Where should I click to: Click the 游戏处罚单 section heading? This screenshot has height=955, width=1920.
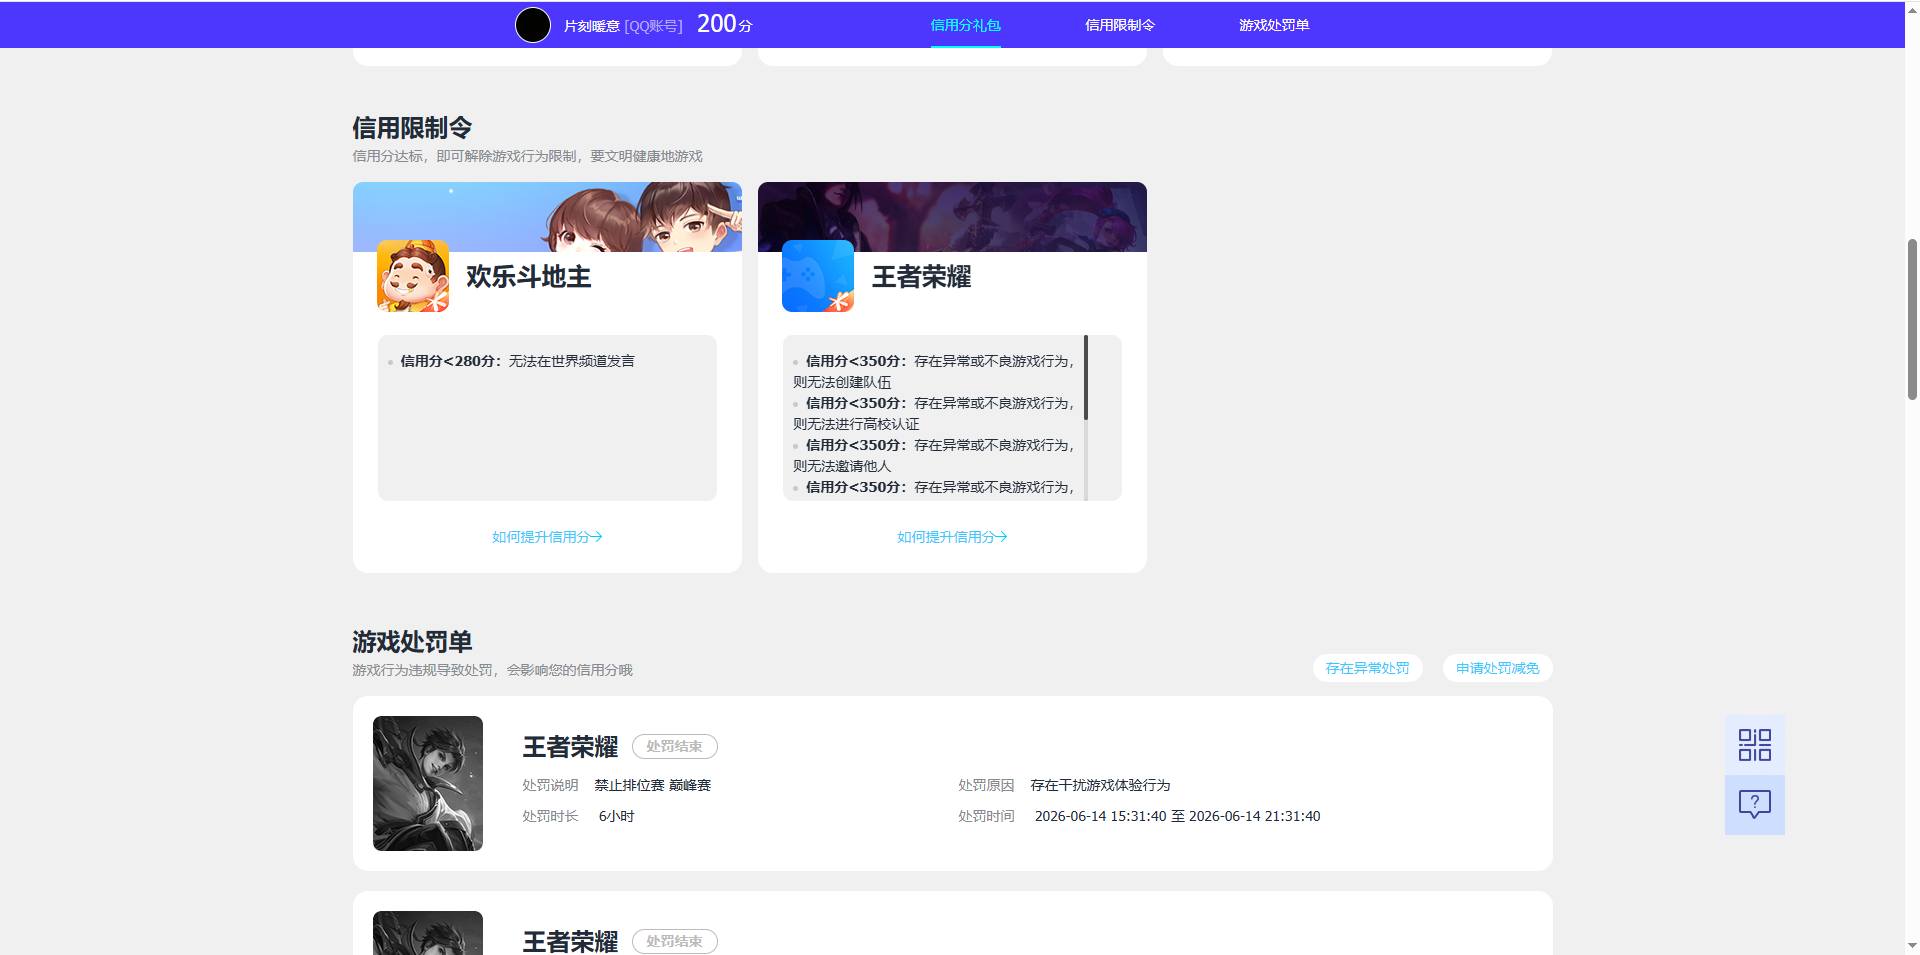[412, 642]
